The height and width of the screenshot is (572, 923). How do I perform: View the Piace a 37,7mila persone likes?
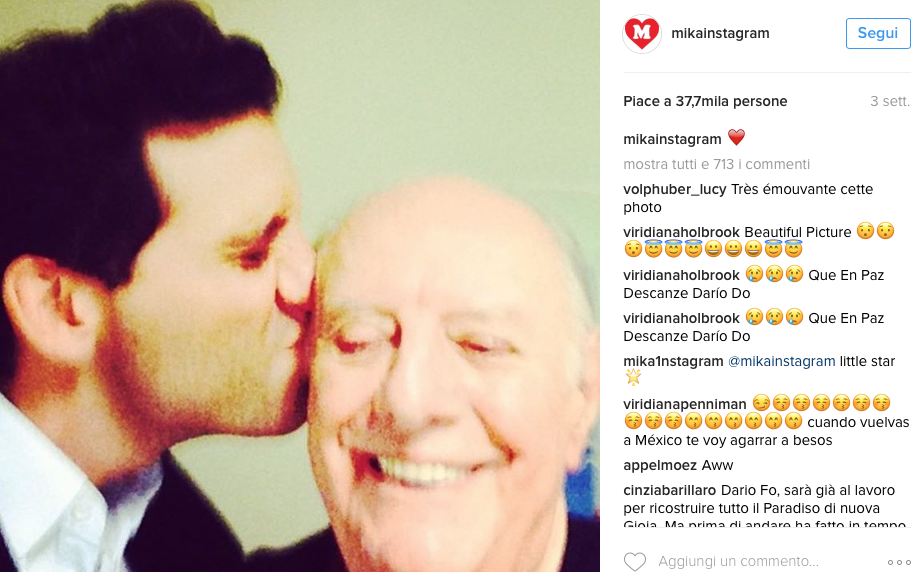(705, 101)
